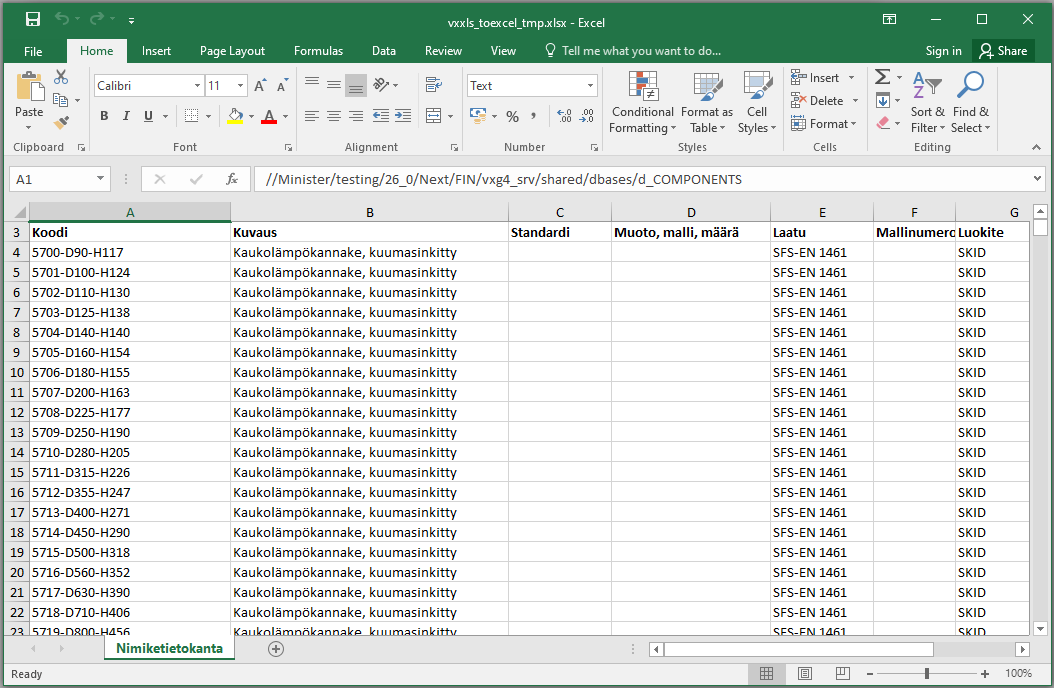Viewport: 1054px width, 688px height.
Task: Click the Save icon in title bar
Action: 32,20
